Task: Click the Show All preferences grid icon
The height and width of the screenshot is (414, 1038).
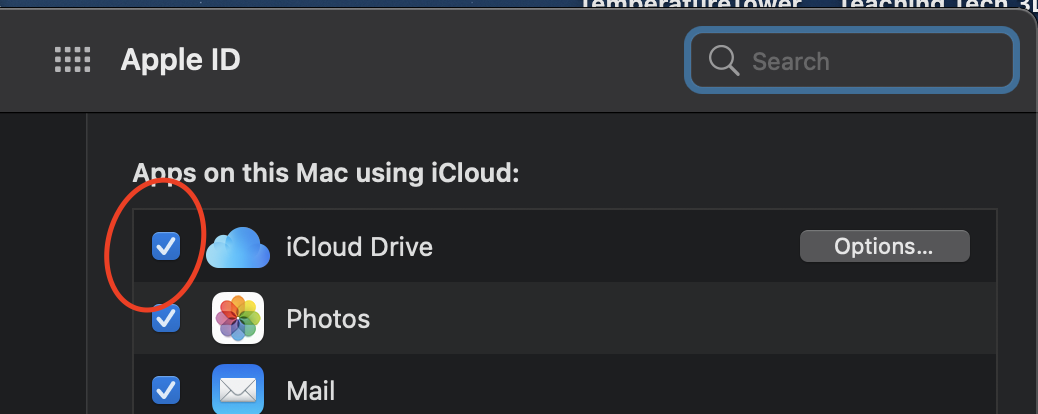Action: point(72,61)
